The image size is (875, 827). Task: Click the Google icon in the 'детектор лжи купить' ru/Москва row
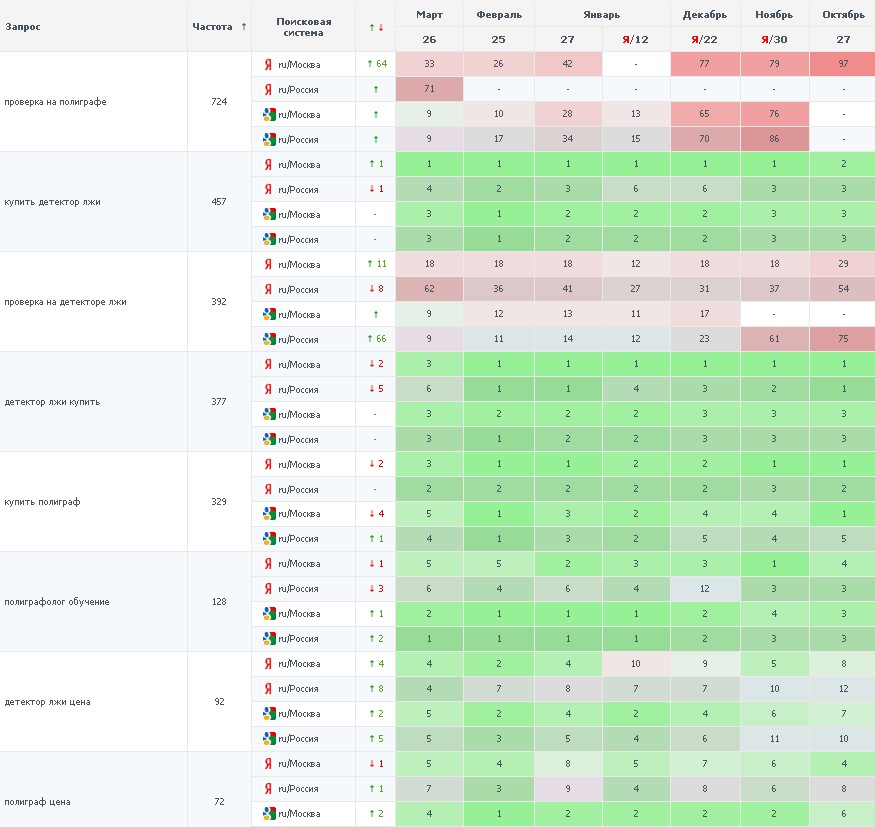269,414
